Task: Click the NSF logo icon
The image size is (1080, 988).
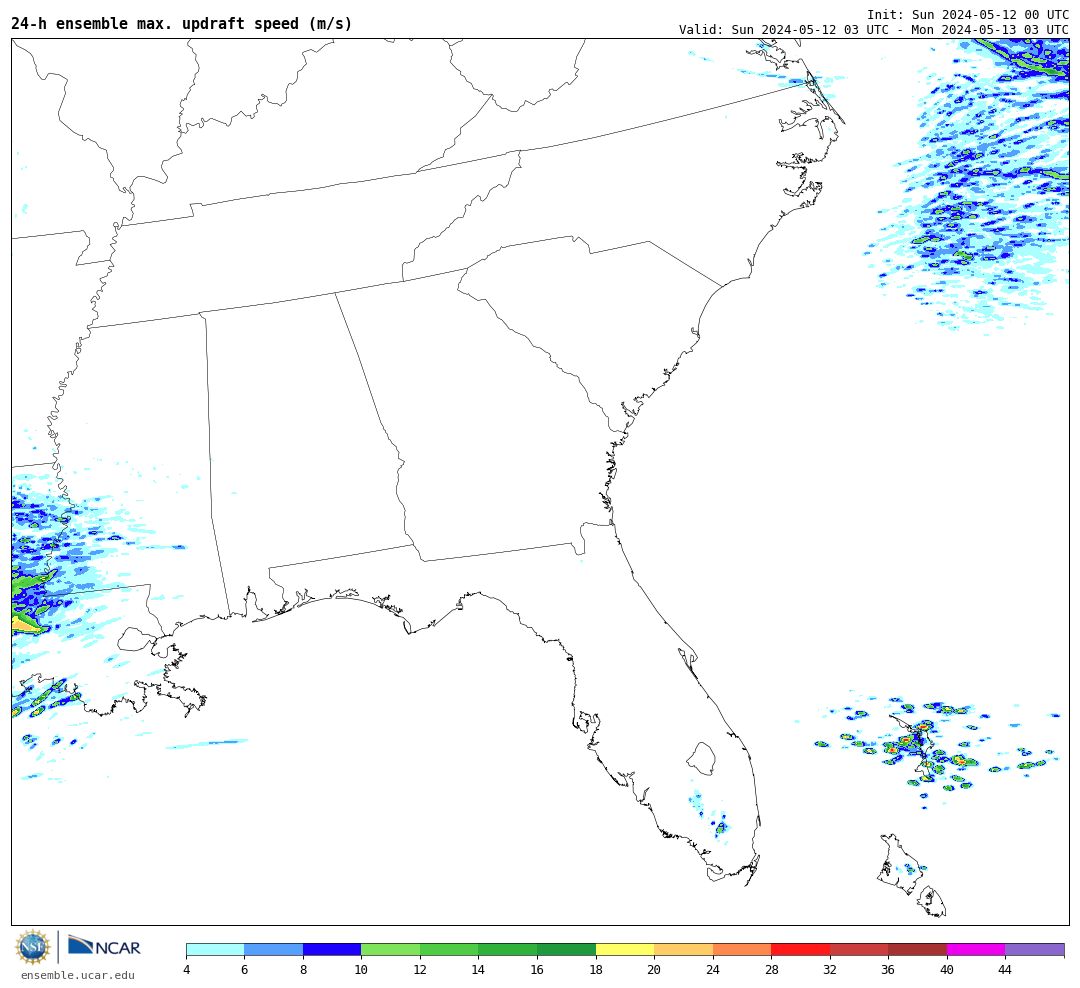Action: [32, 947]
